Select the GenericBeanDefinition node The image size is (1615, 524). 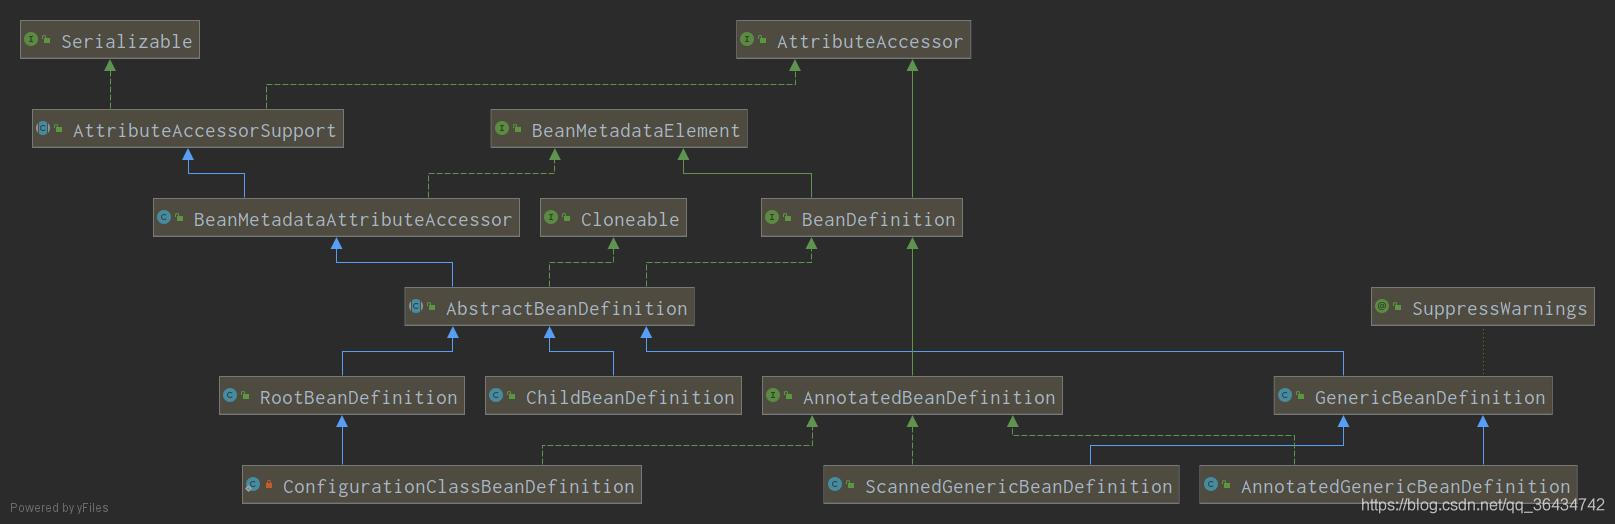click(1413, 397)
